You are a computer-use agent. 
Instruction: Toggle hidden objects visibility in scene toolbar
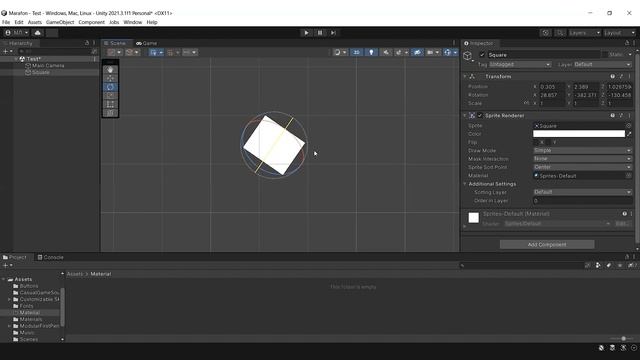tap(417, 52)
